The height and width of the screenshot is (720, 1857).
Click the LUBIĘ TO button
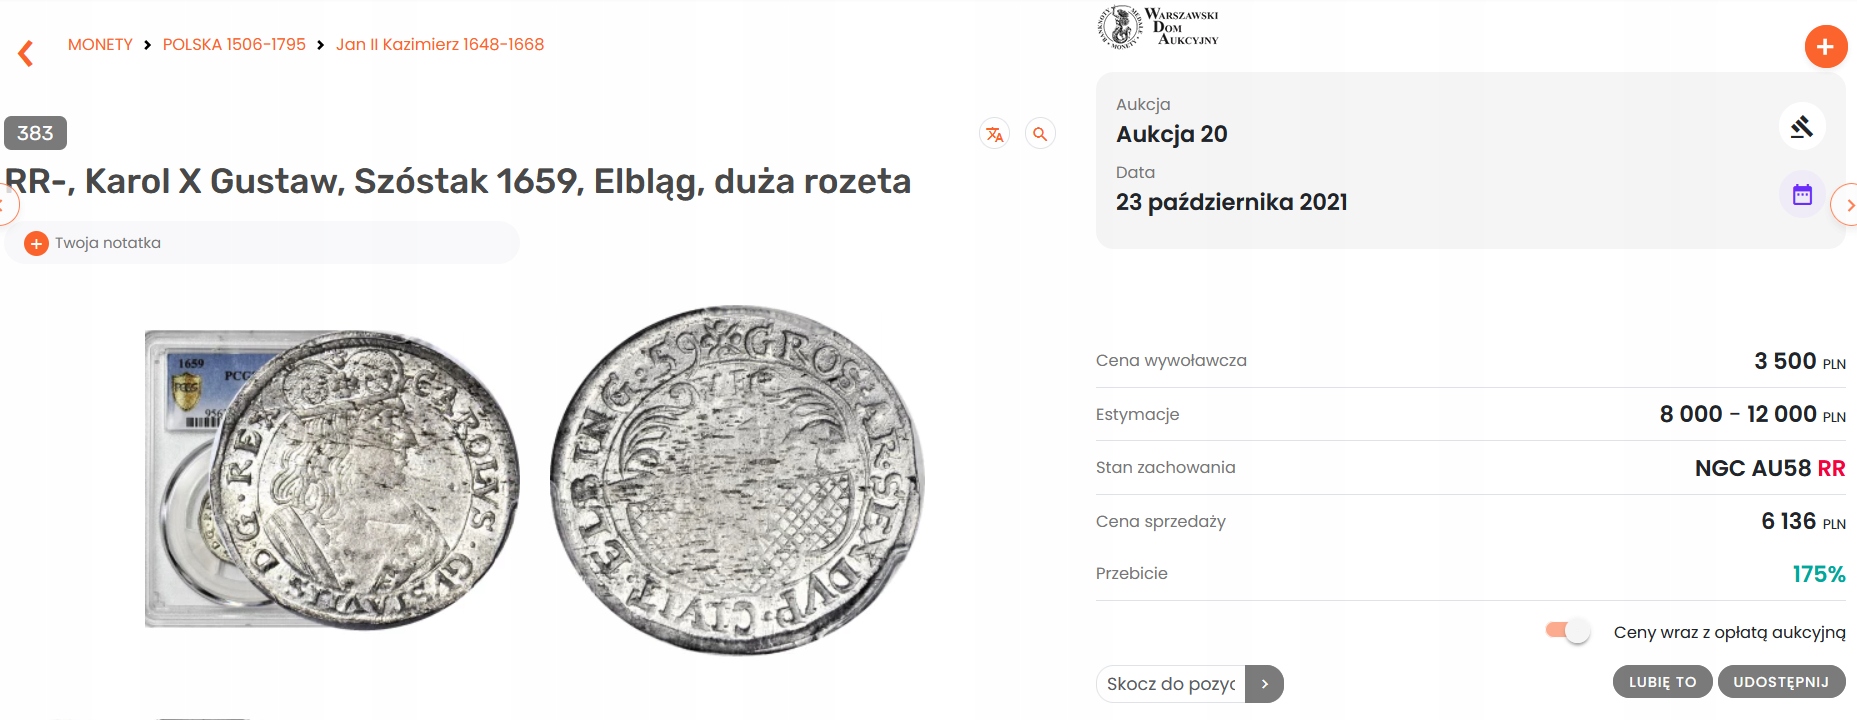[x=1662, y=682]
